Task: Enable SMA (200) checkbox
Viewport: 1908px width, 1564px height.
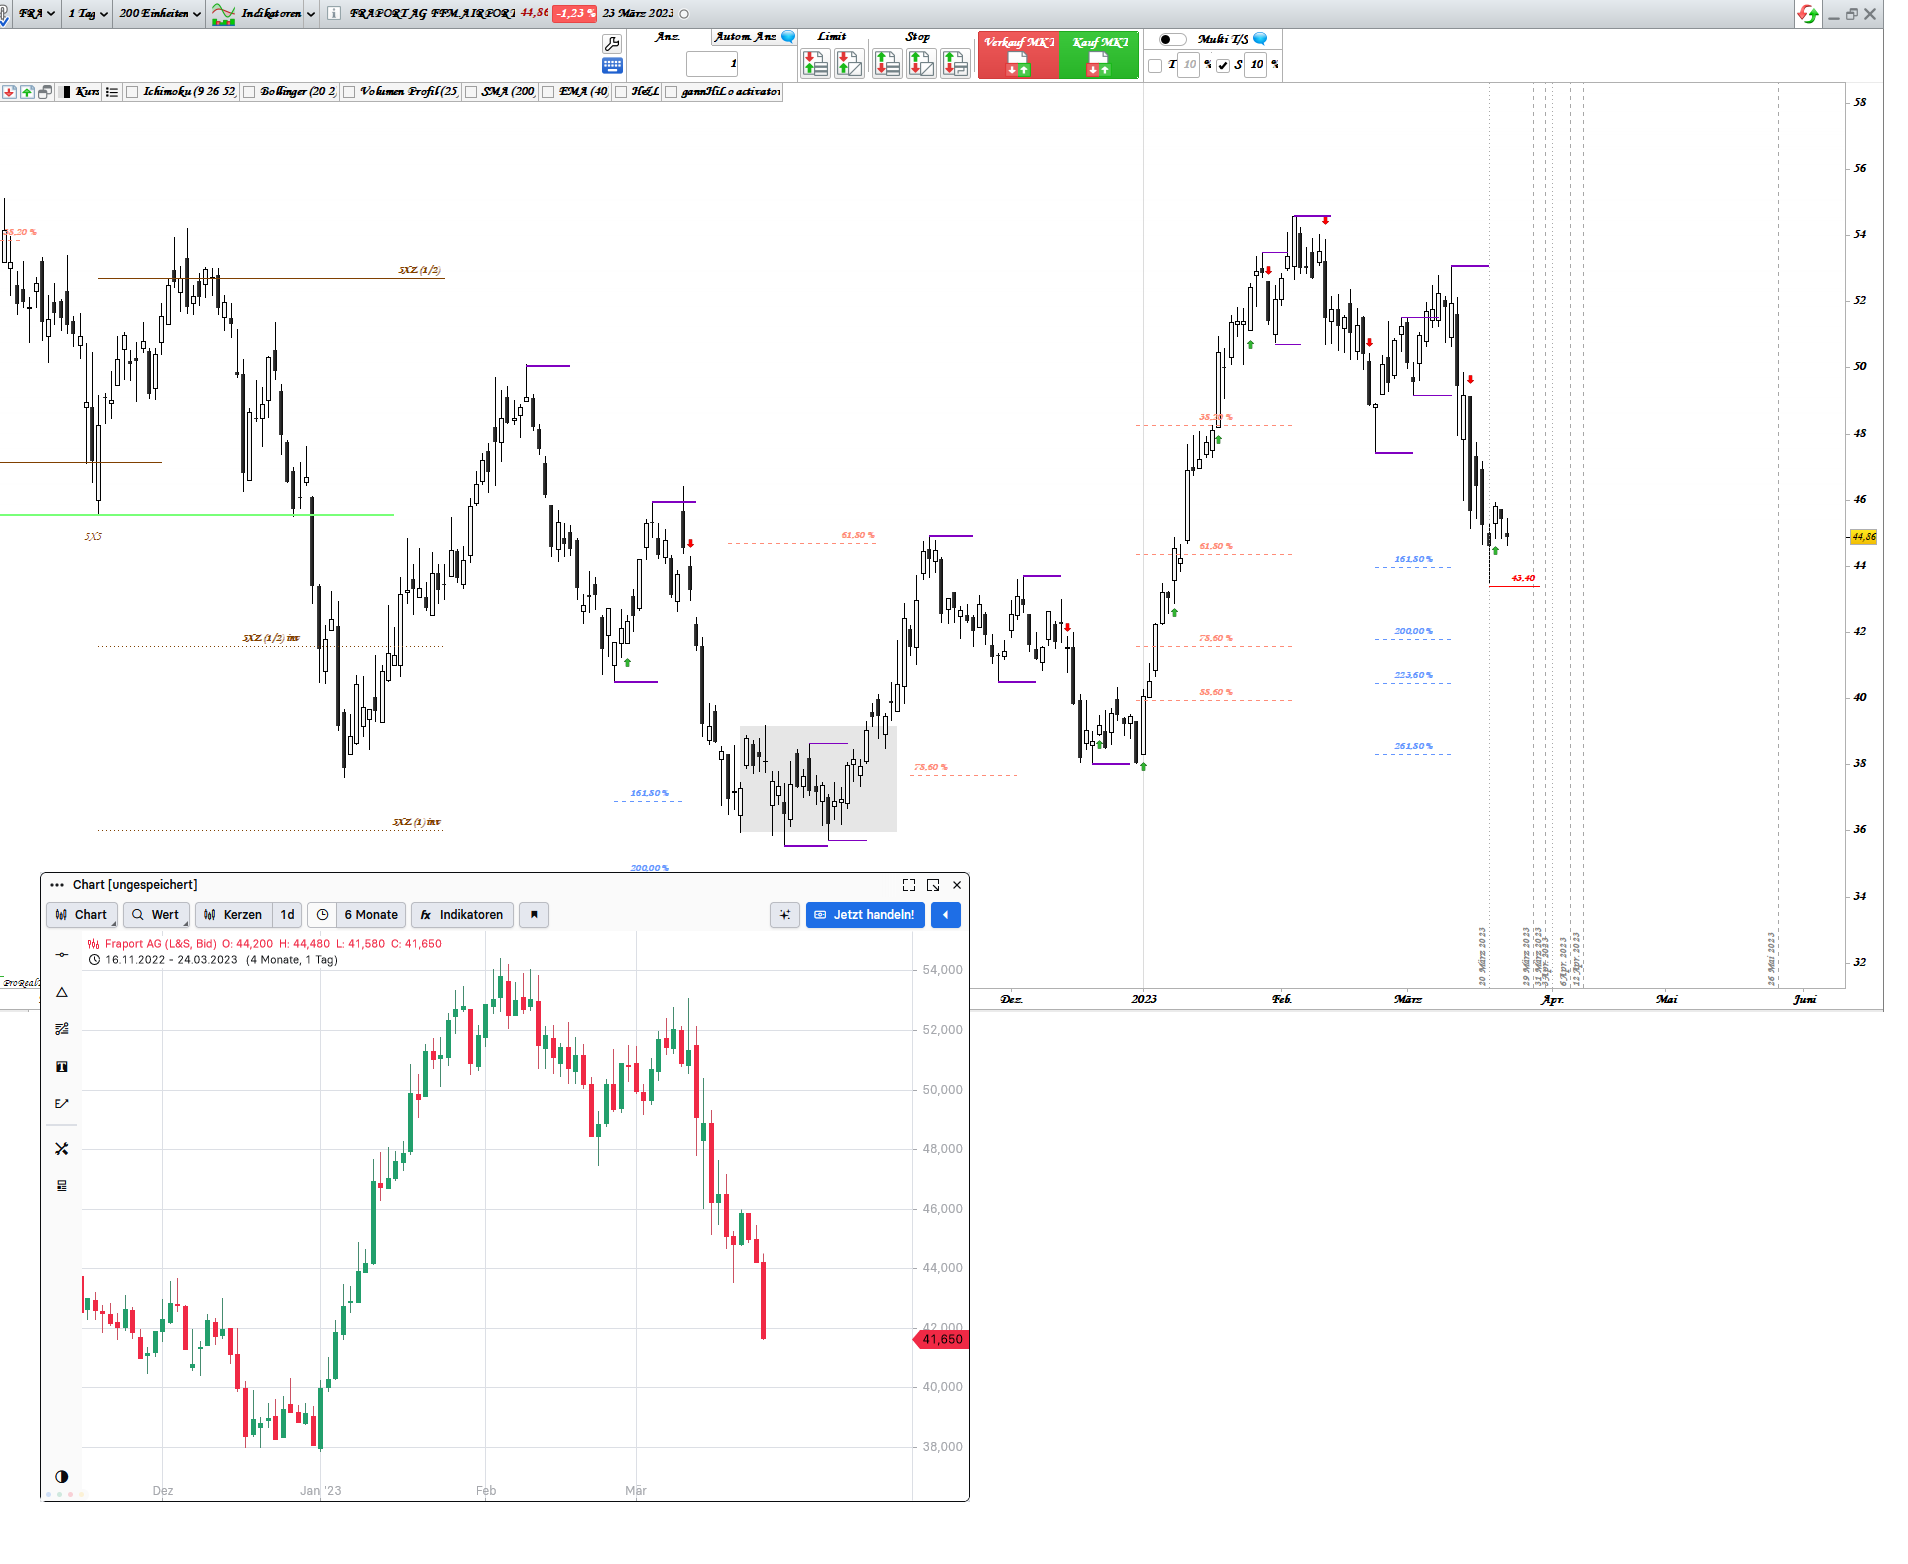Action: point(471,92)
